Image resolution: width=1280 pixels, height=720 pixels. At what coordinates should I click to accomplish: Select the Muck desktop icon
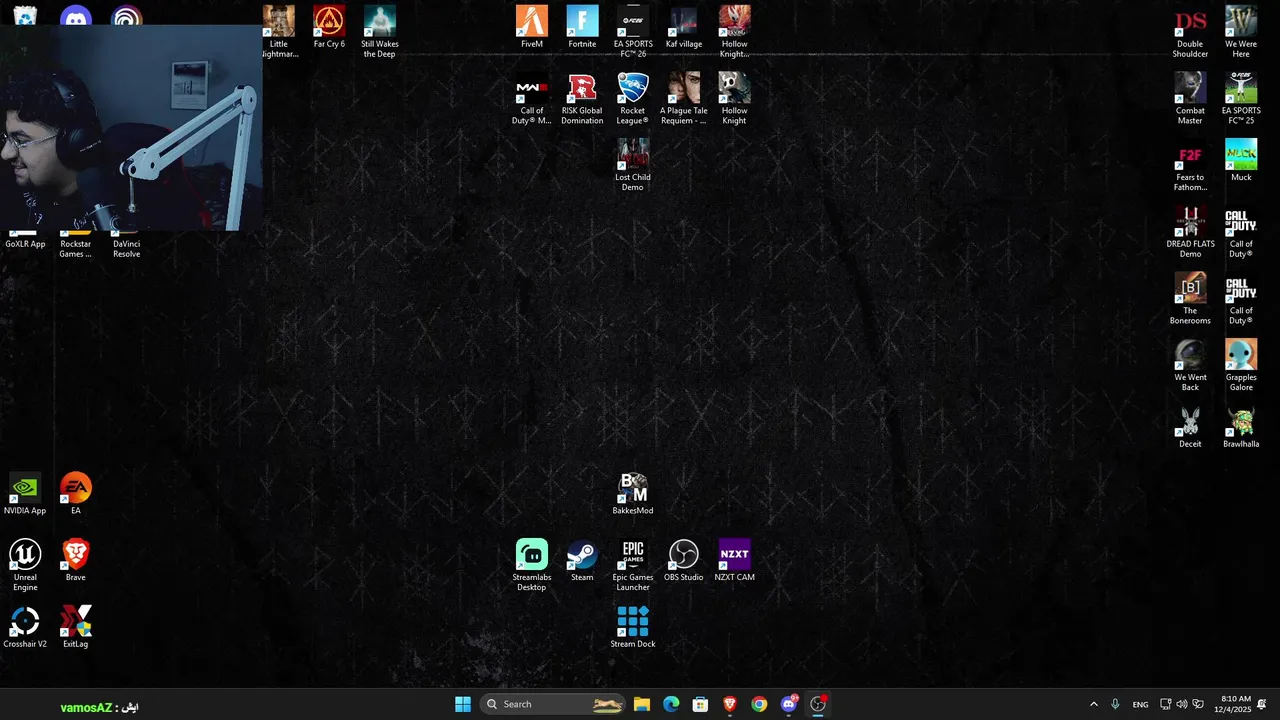(1241, 160)
